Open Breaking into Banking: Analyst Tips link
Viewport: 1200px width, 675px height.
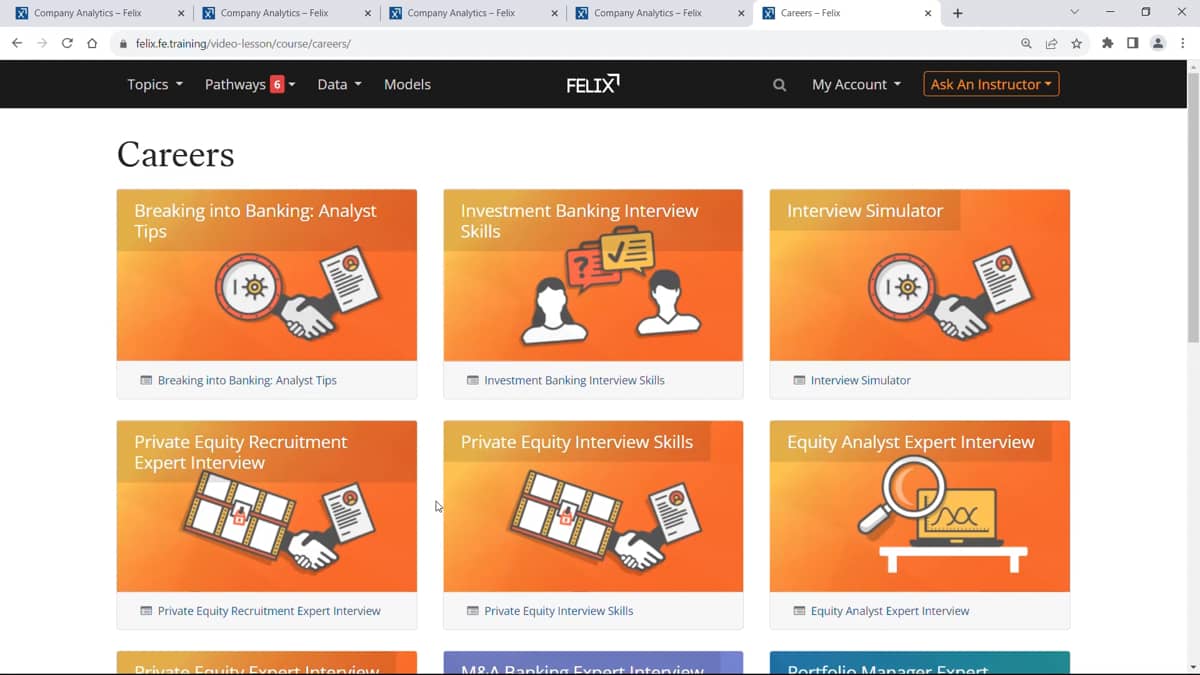coord(247,380)
